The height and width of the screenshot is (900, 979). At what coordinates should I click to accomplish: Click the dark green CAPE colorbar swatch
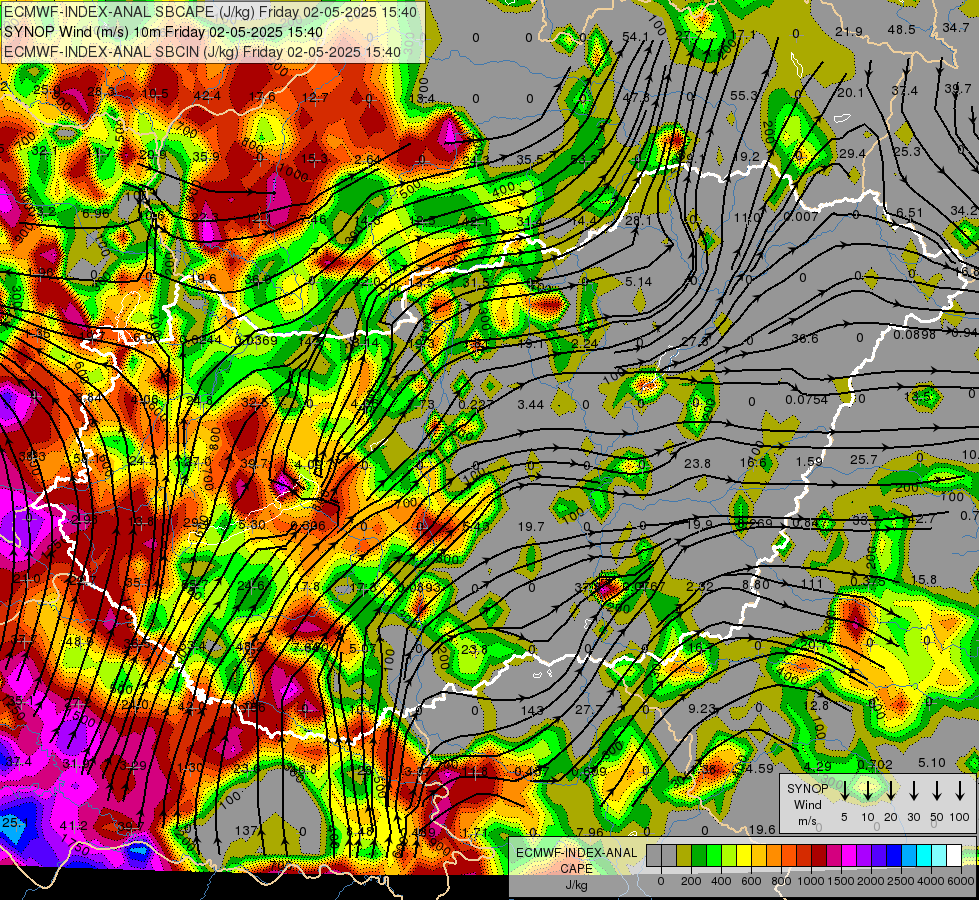pyautogui.click(x=699, y=855)
